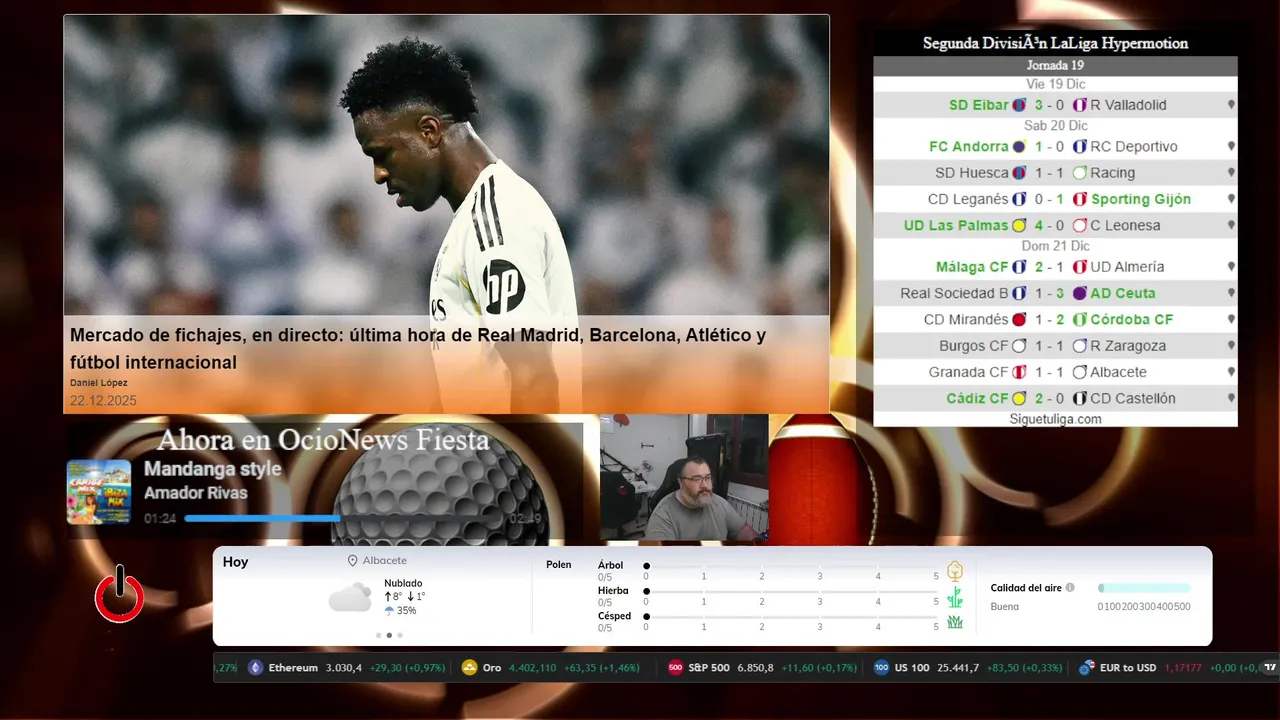Click the air quality index bar
1280x720 pixels.
[1144, 588]
